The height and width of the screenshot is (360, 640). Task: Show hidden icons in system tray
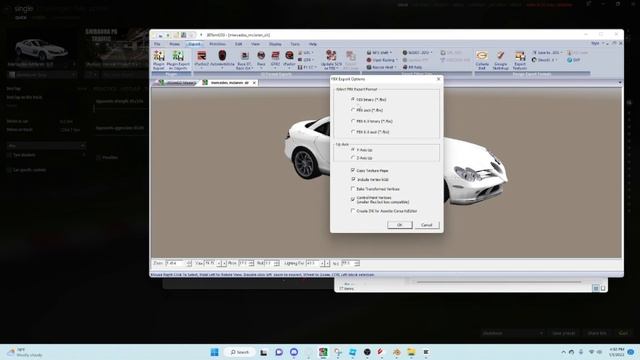[x=563, y=352]
